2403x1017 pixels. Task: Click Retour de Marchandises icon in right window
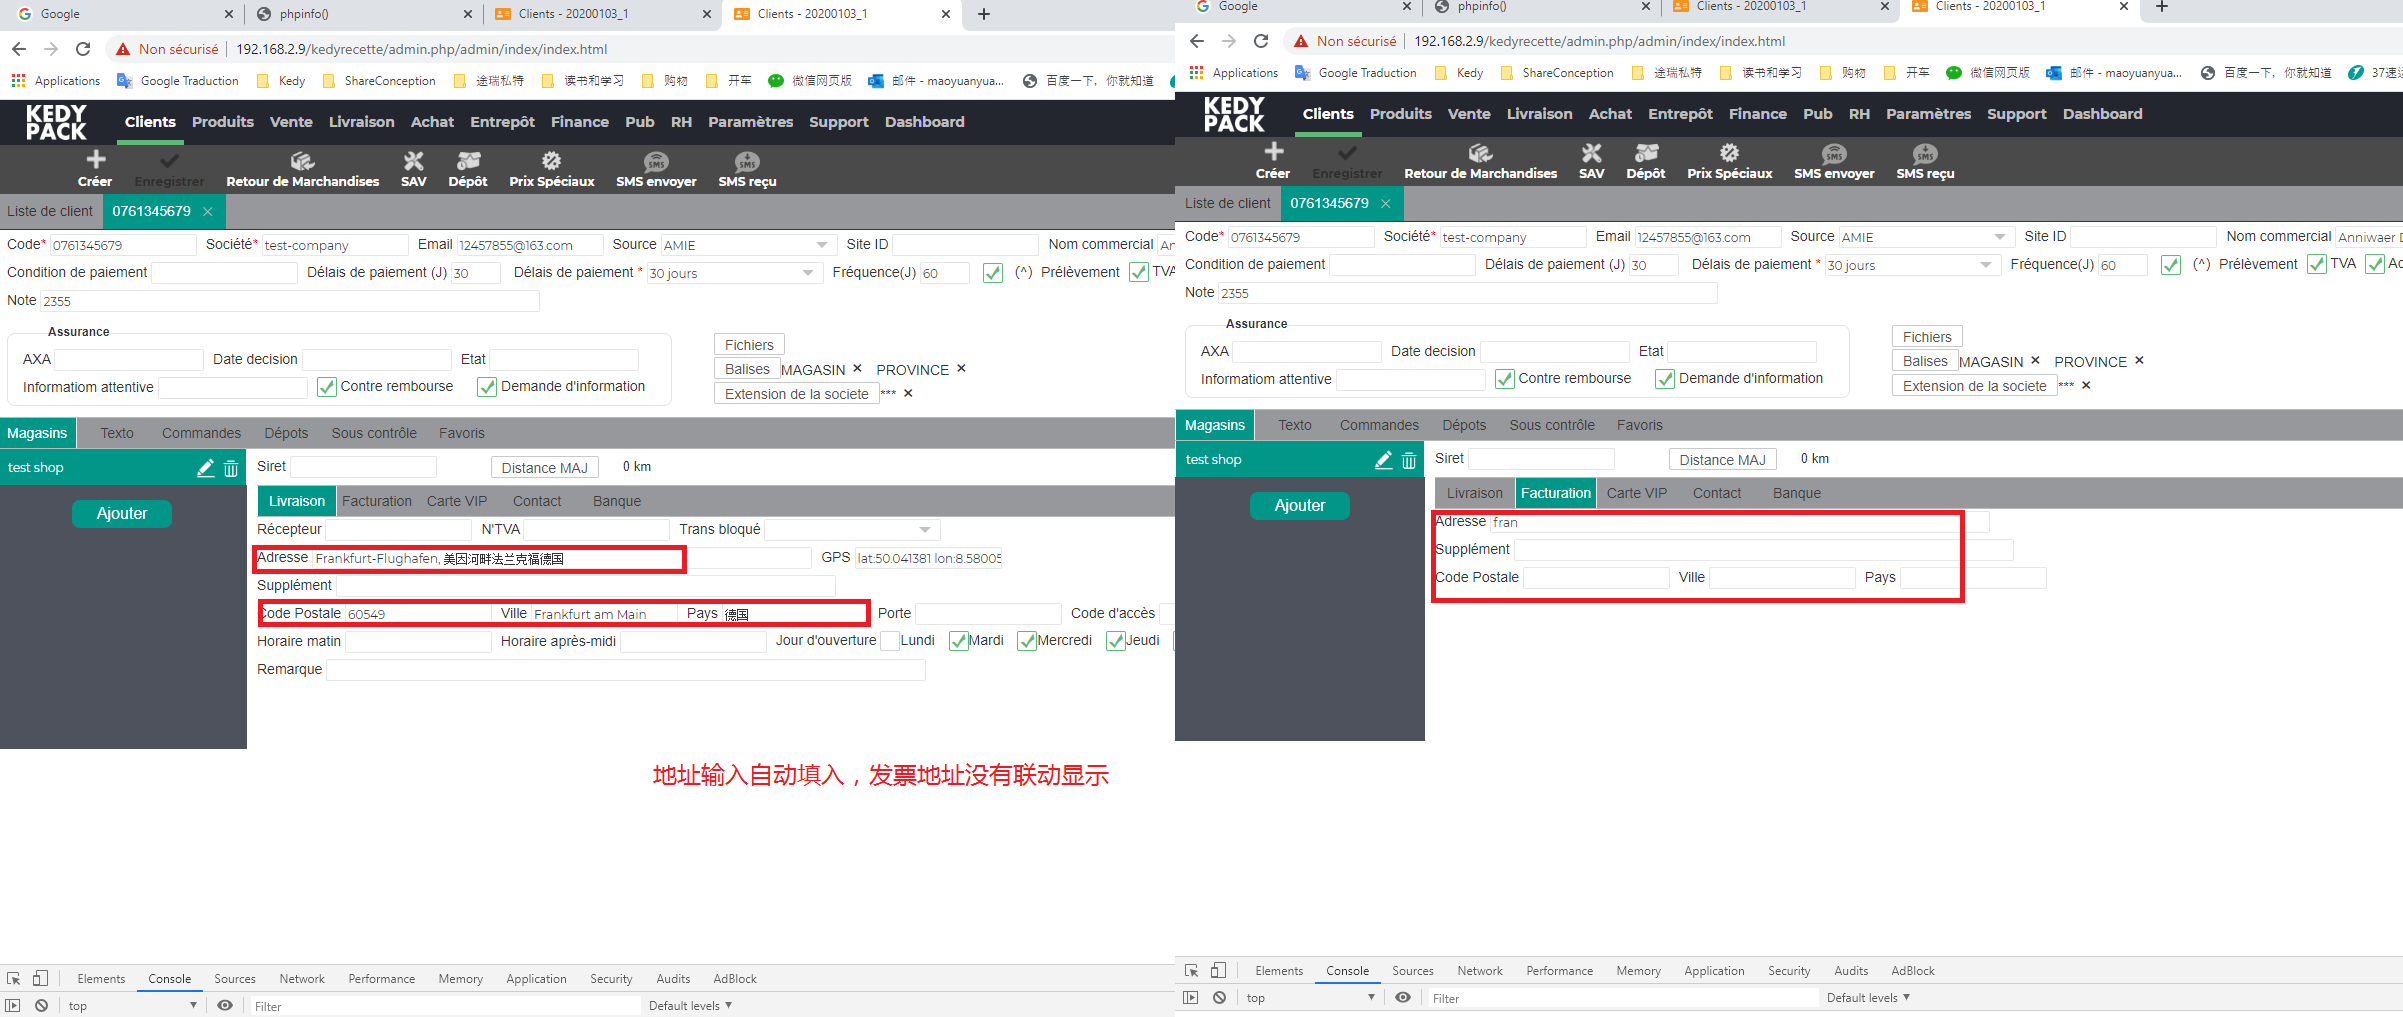click(1480, 153)
